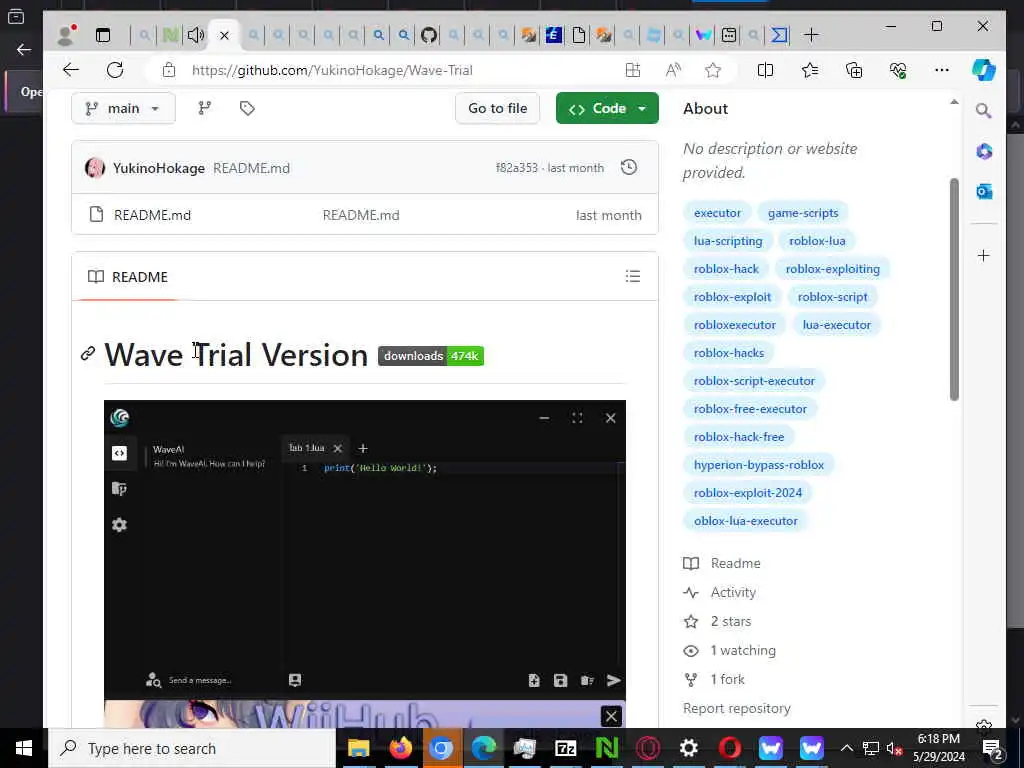Open the Wave executor screenshot image
1024x768 pixels.
(364, 549)
